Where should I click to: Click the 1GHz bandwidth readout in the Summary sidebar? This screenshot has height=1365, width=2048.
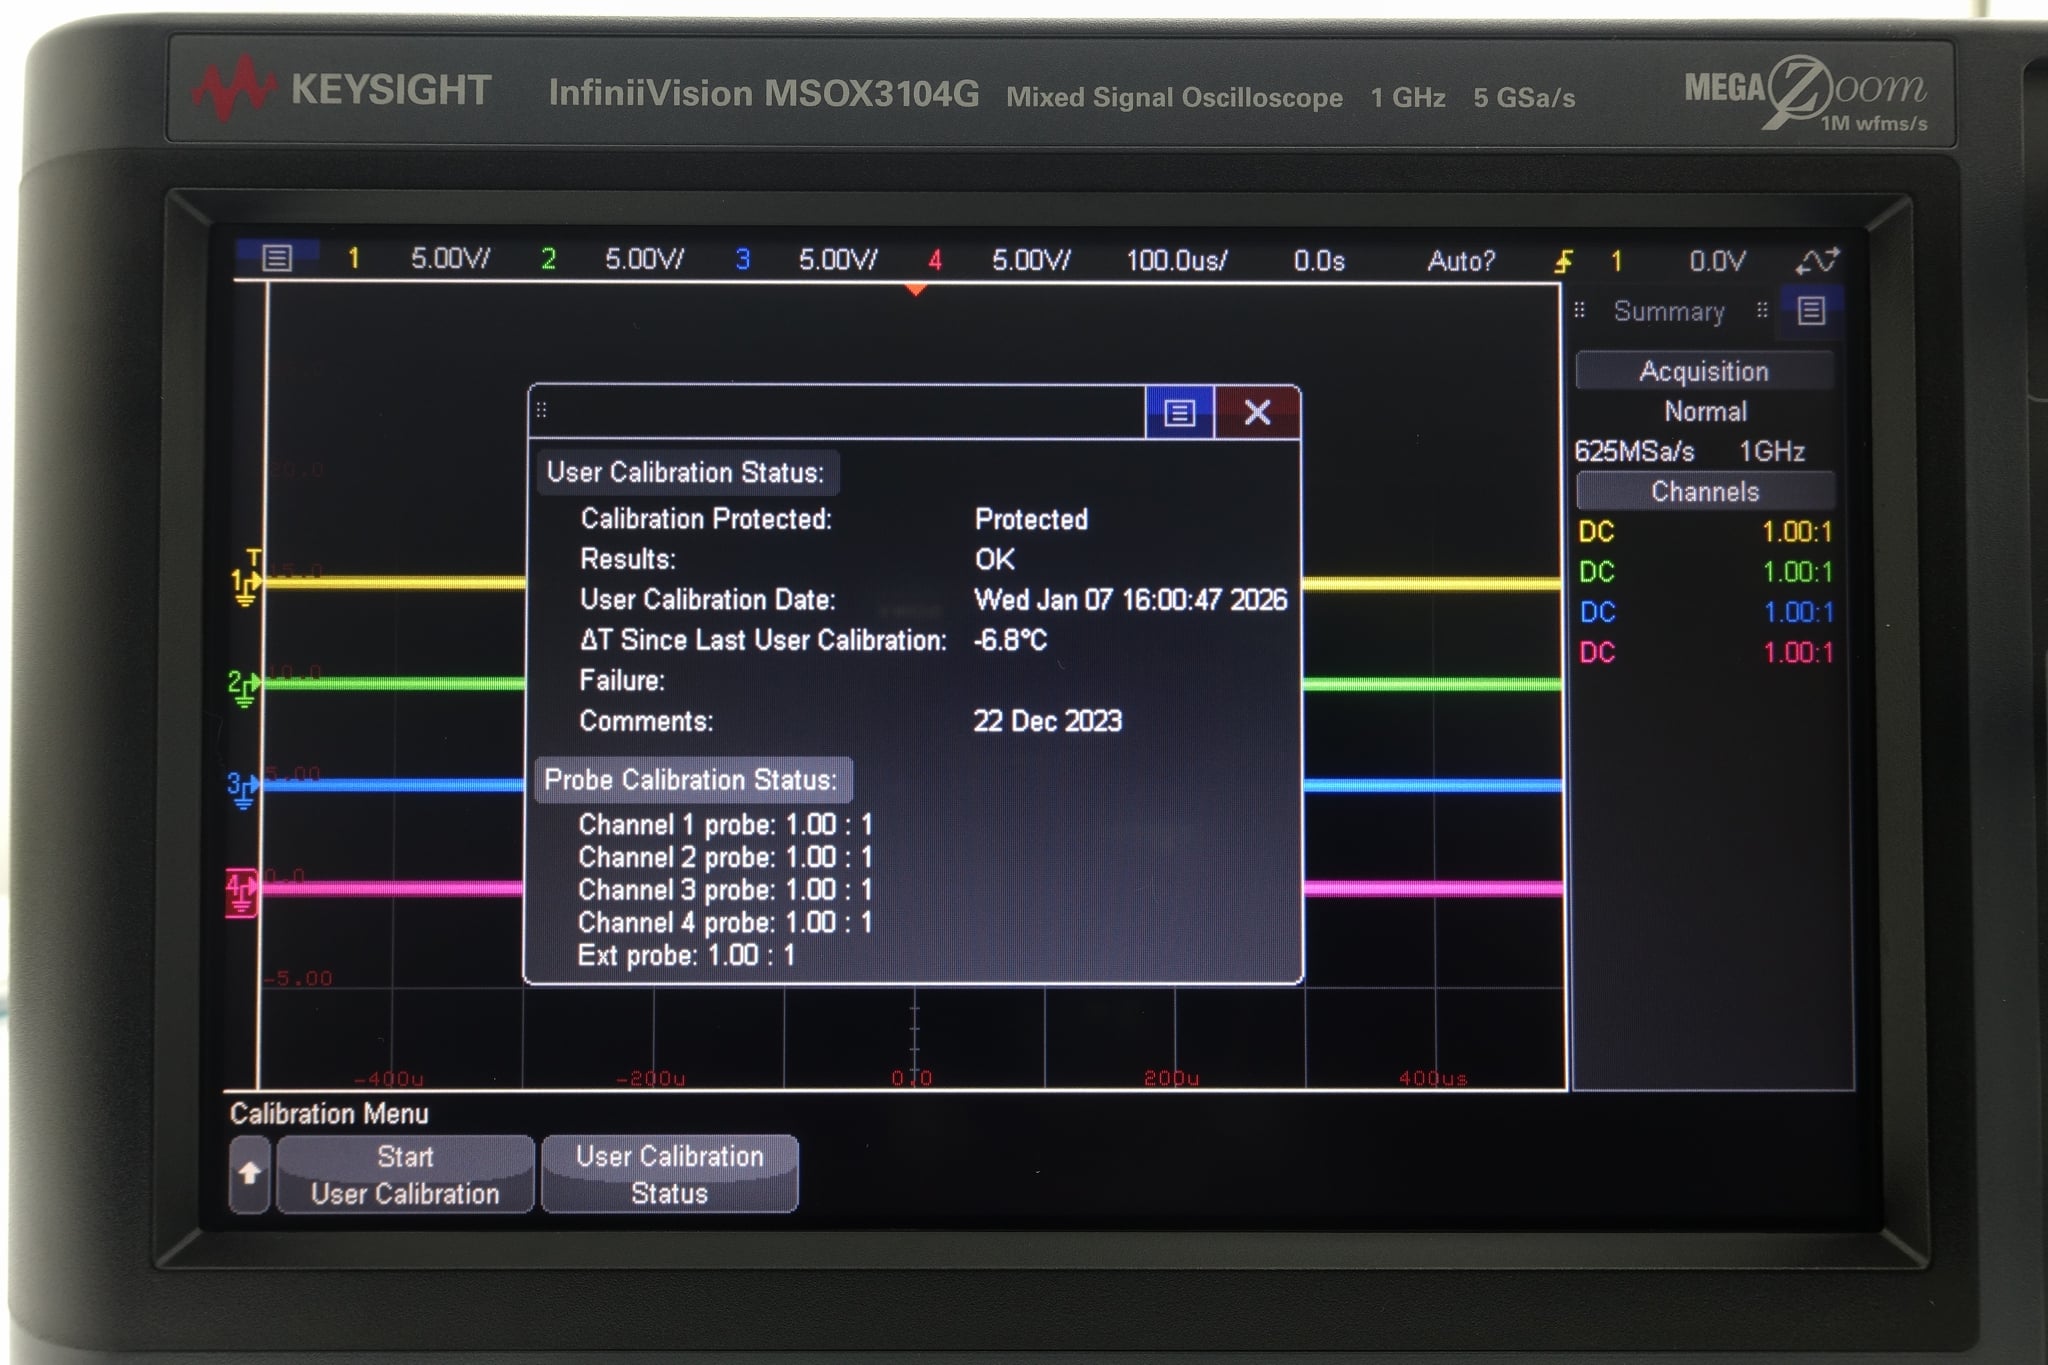tap(1772, 451)
